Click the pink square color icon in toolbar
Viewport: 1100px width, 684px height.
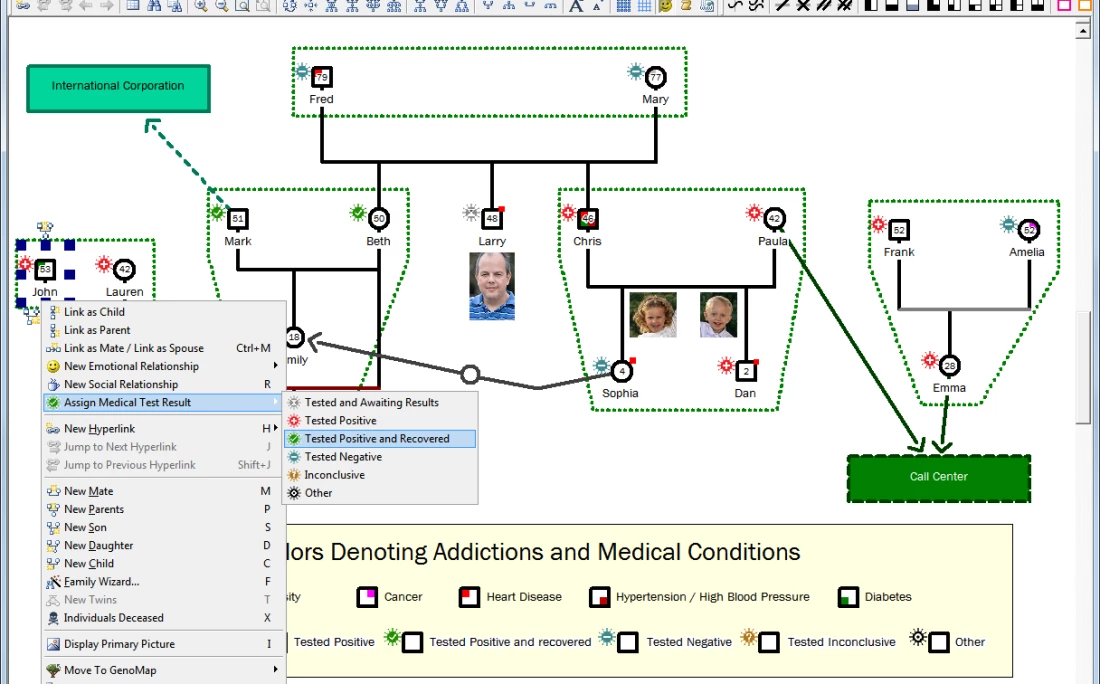1064,5
